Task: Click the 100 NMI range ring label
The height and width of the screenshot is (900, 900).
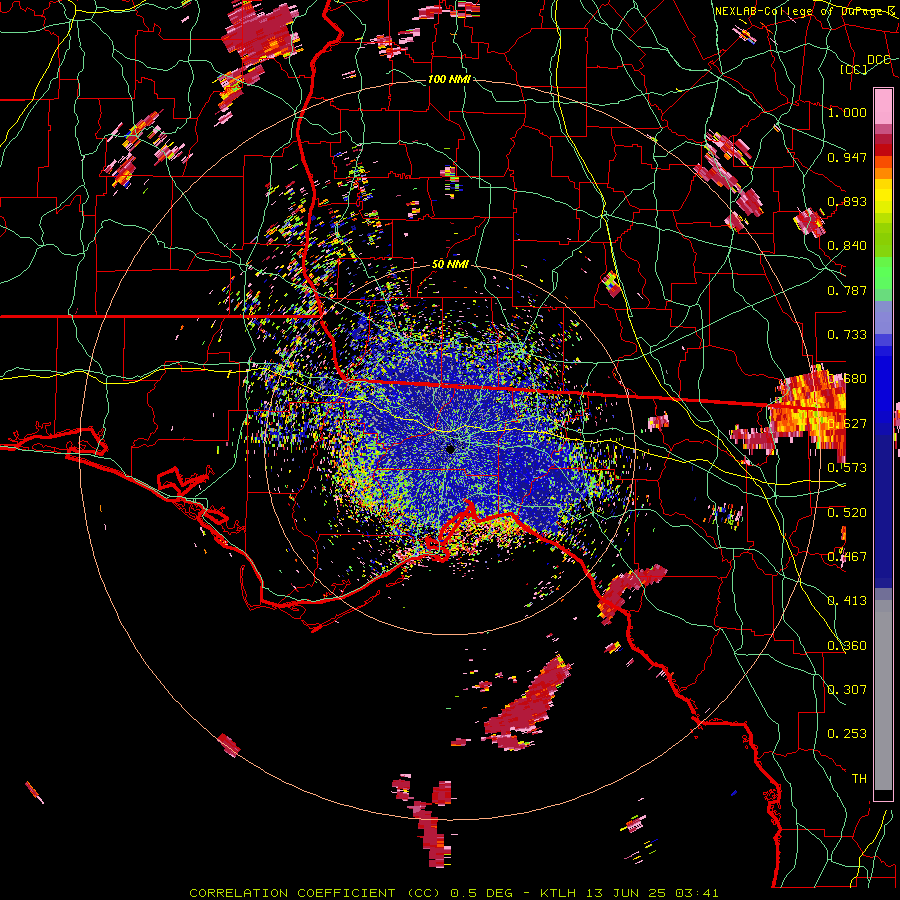Action: click(449, 79)
